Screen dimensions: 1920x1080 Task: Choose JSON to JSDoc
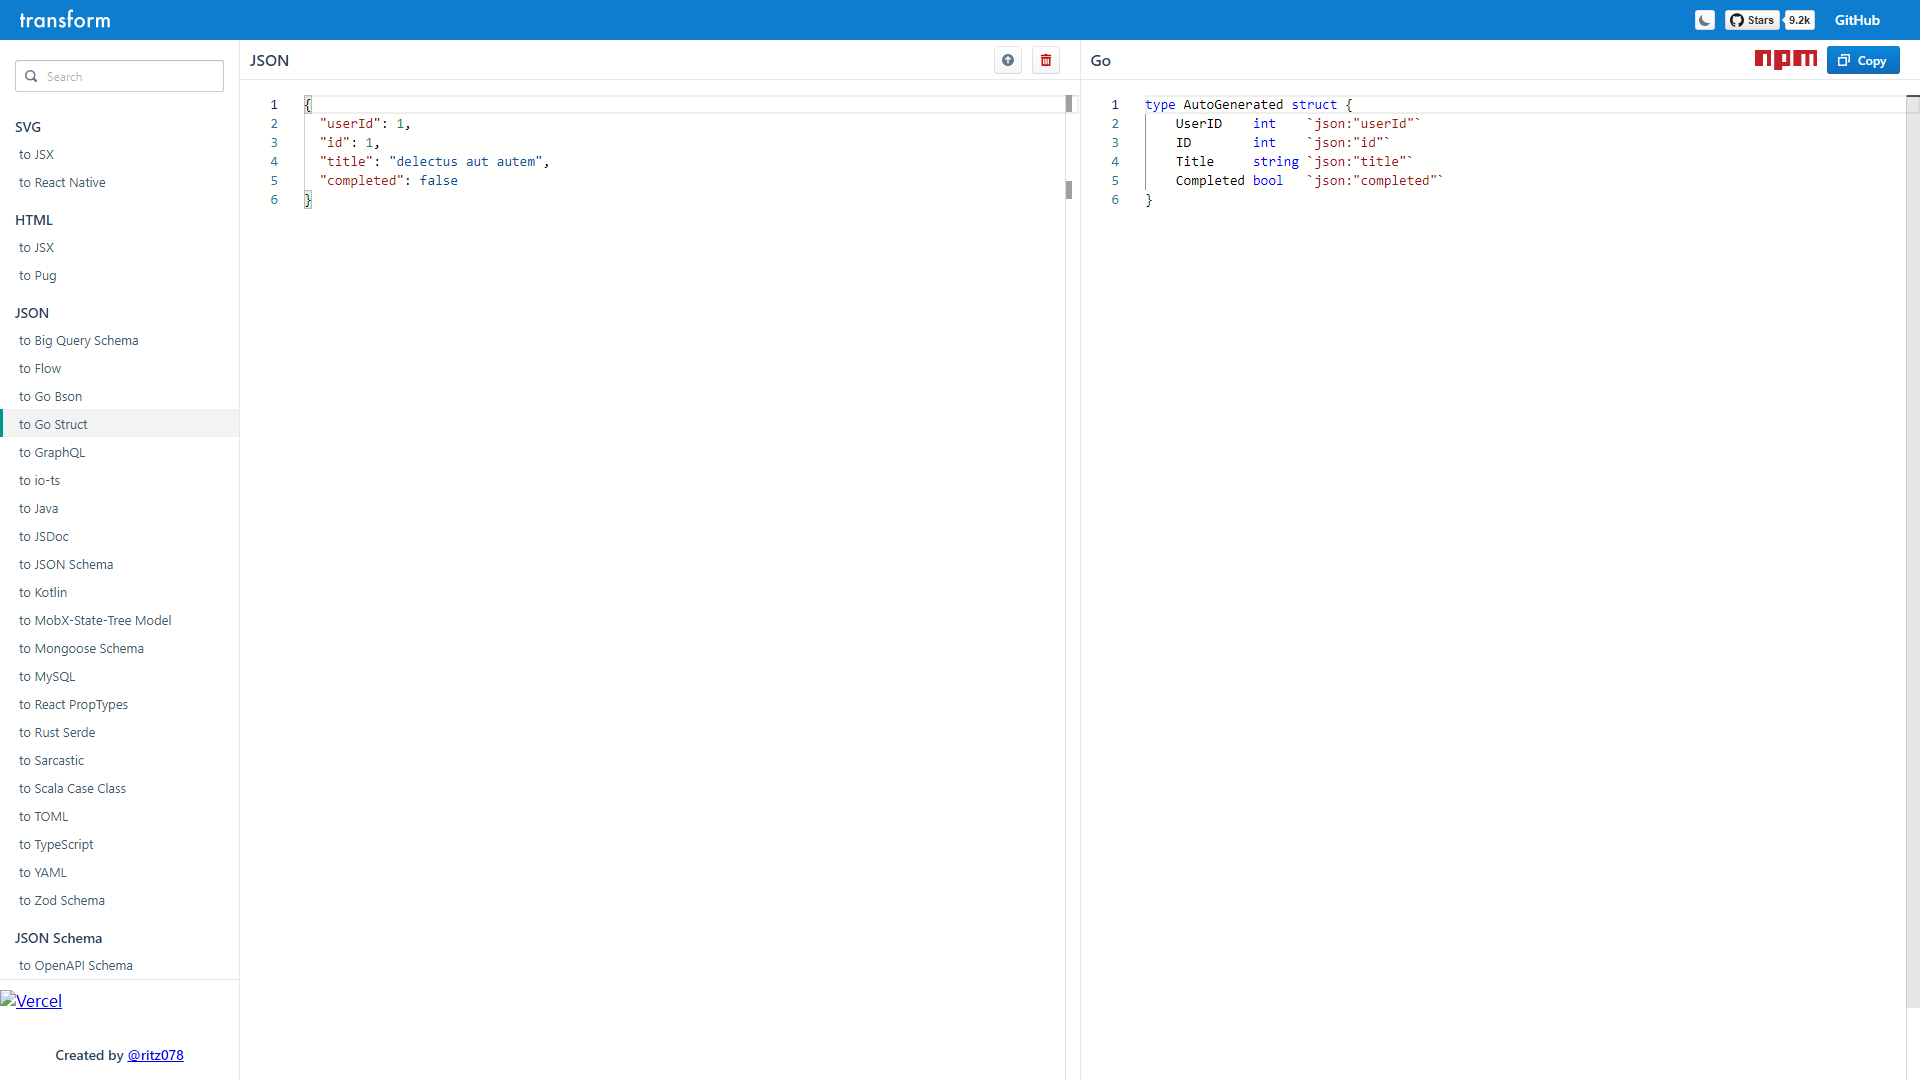tap(120, 536)
